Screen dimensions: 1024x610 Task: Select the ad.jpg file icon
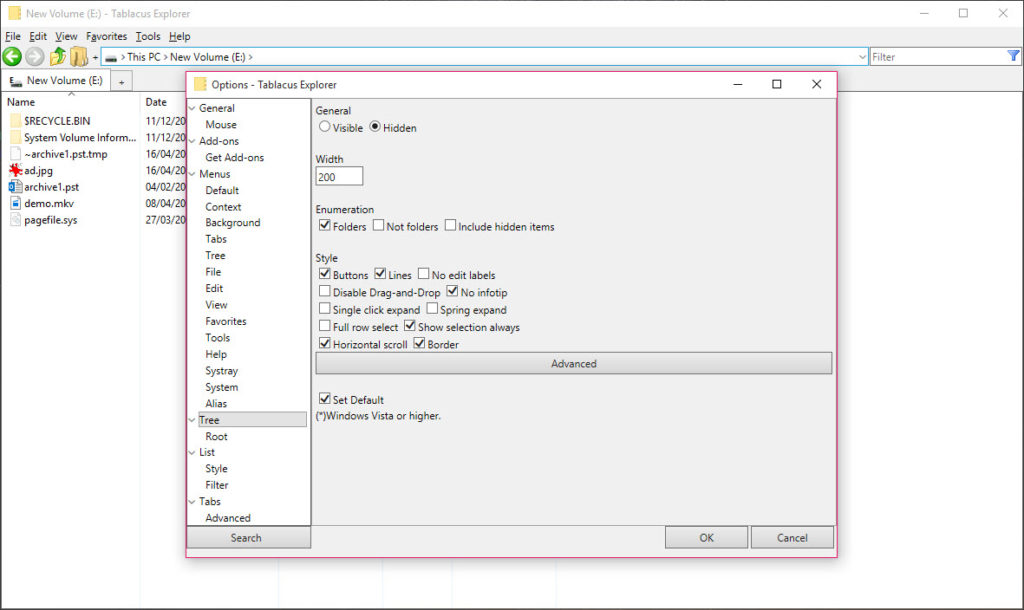coord(15,170)
